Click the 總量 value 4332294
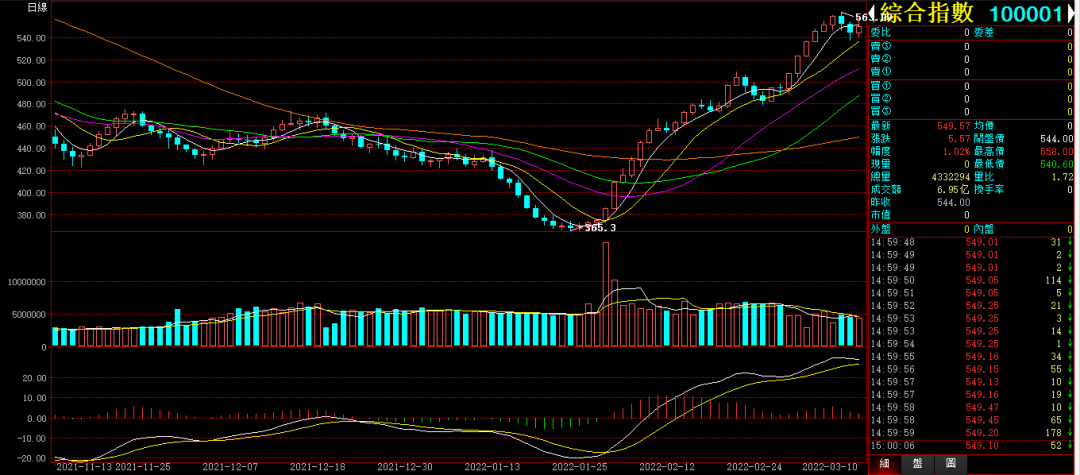The image size is (1080, 475). (949, 177)
